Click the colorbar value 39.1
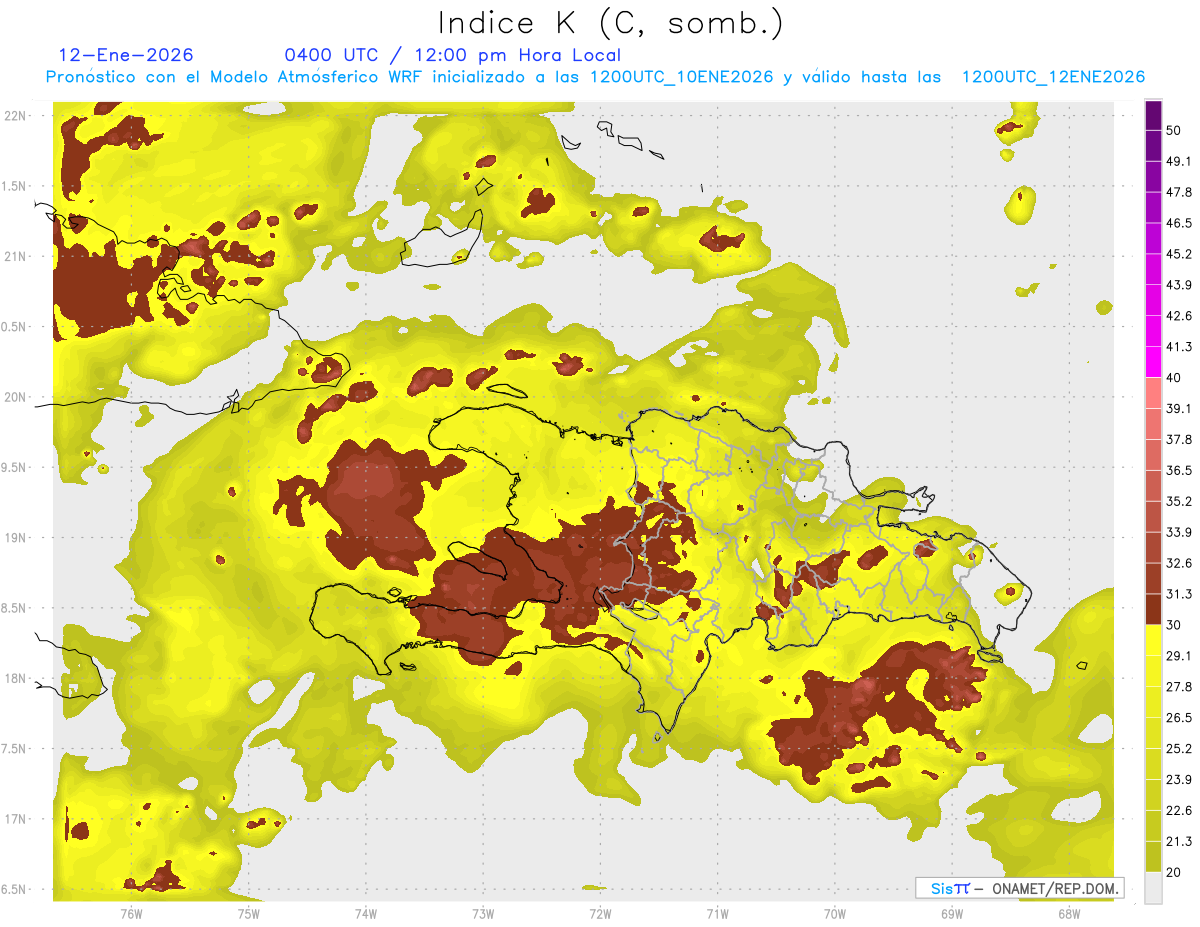The width and height of the screenshot is (1200, 927). [1178, 408]
